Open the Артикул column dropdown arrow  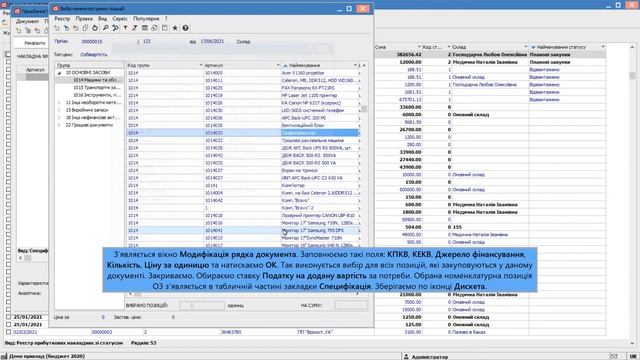tap(278, 65)
